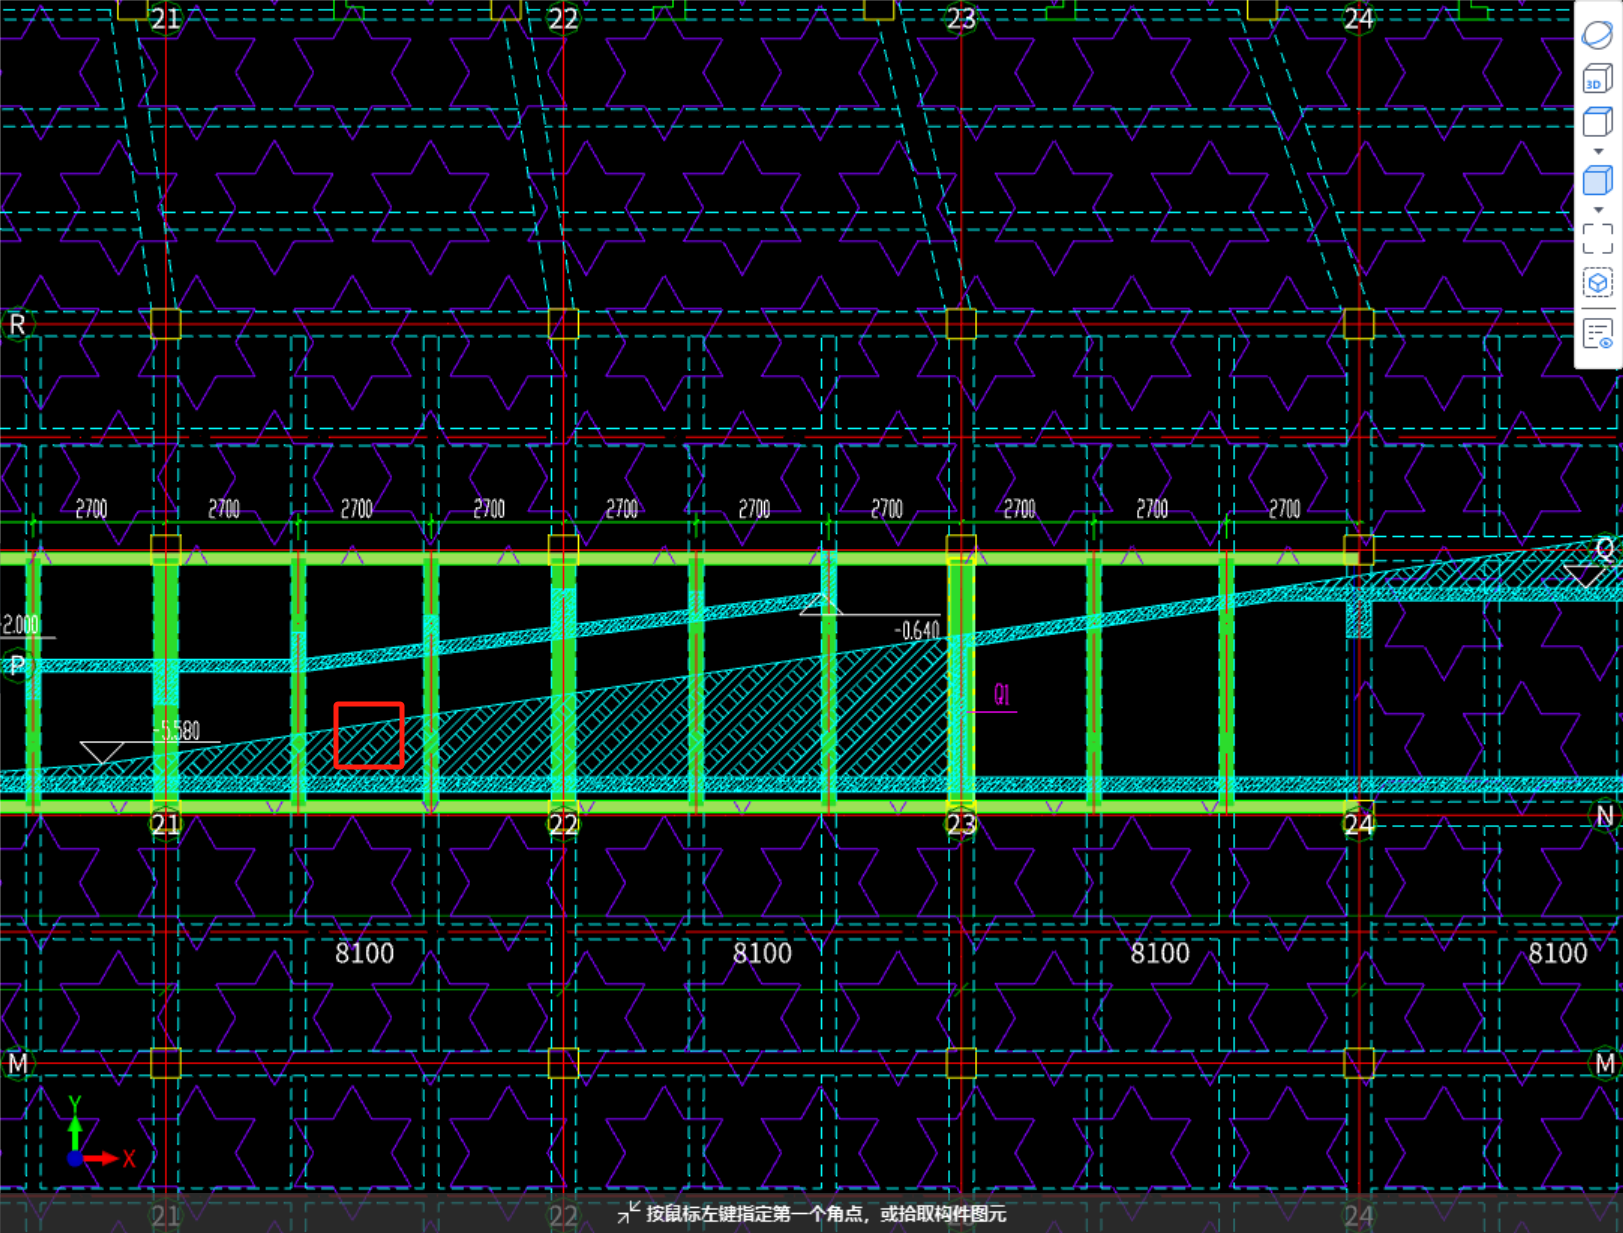
Task: Click the elevation triangle marker beside -5.580
Action: [x=102, y=752]
